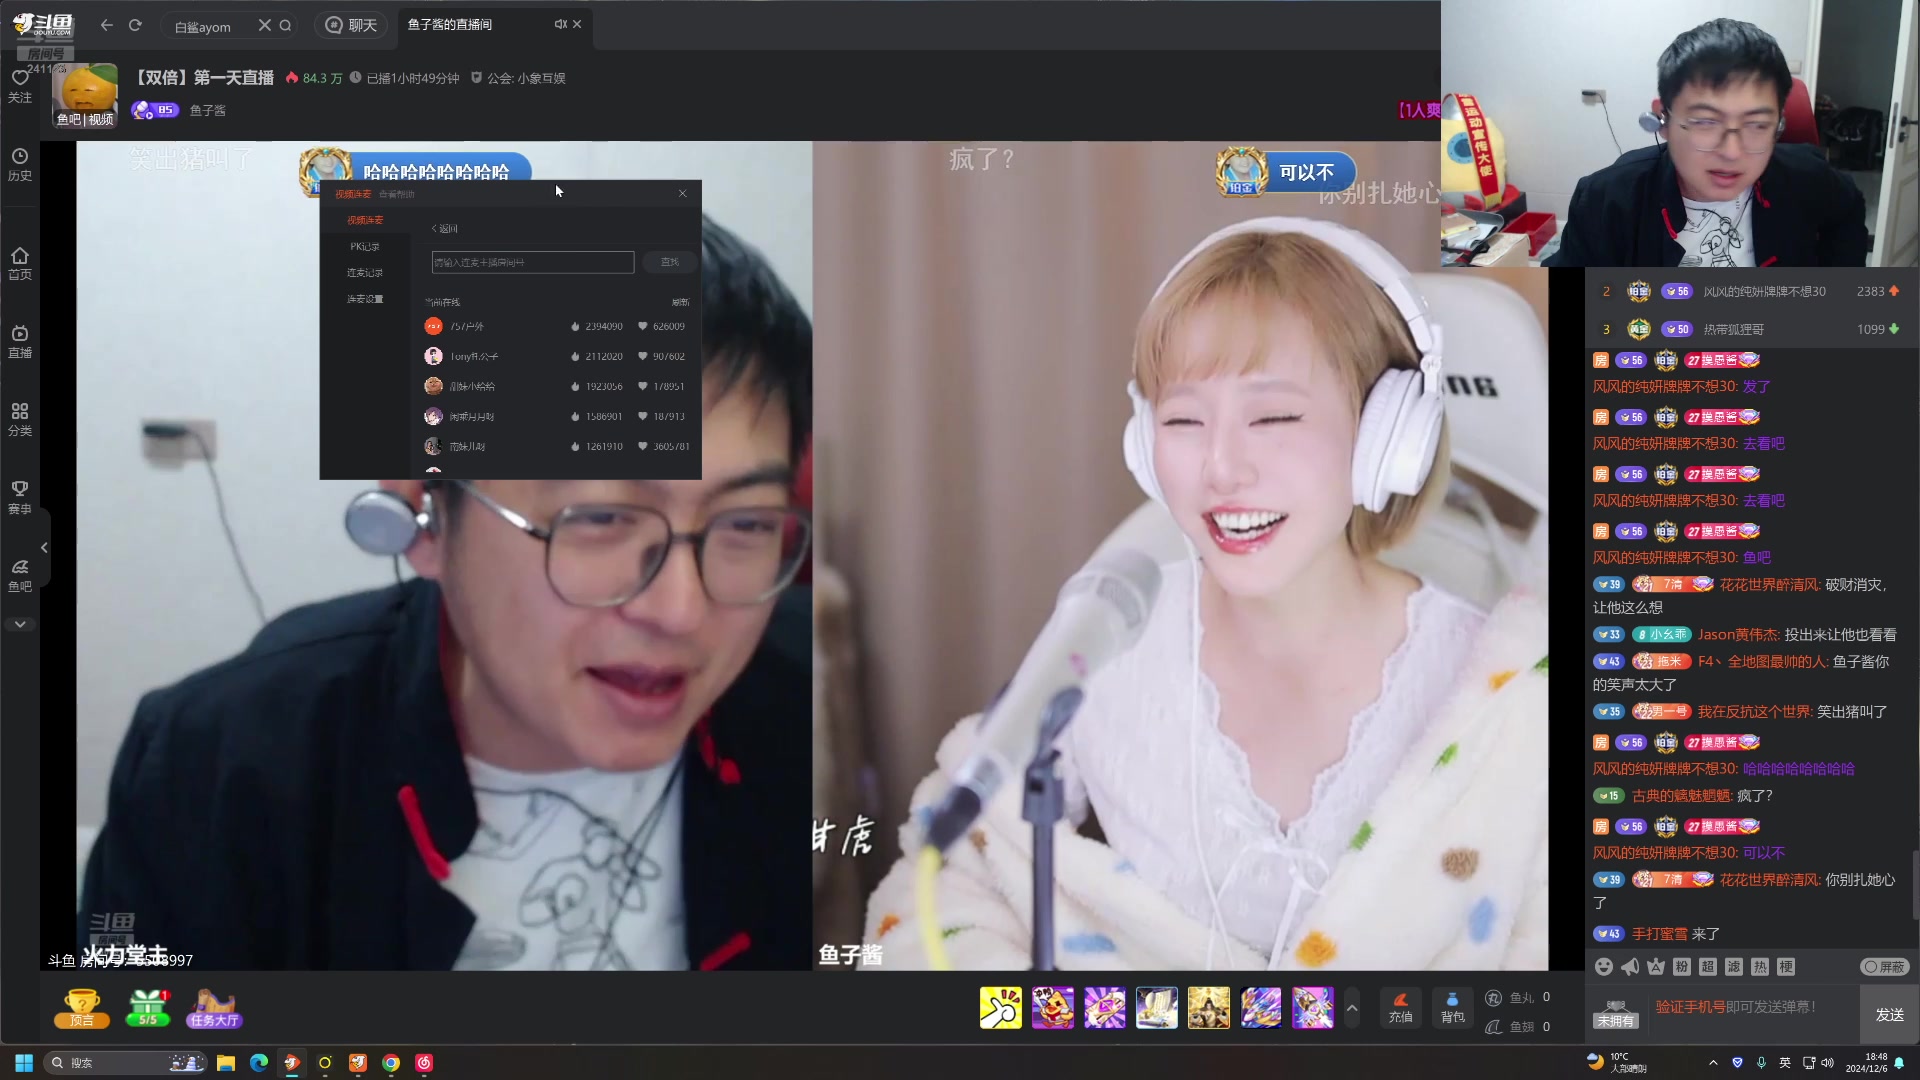Image resolution: width=1920 pixels, height=1080 pixels.
Task: Click the megaphone broadcast icon
Action: pos(1630,967)
